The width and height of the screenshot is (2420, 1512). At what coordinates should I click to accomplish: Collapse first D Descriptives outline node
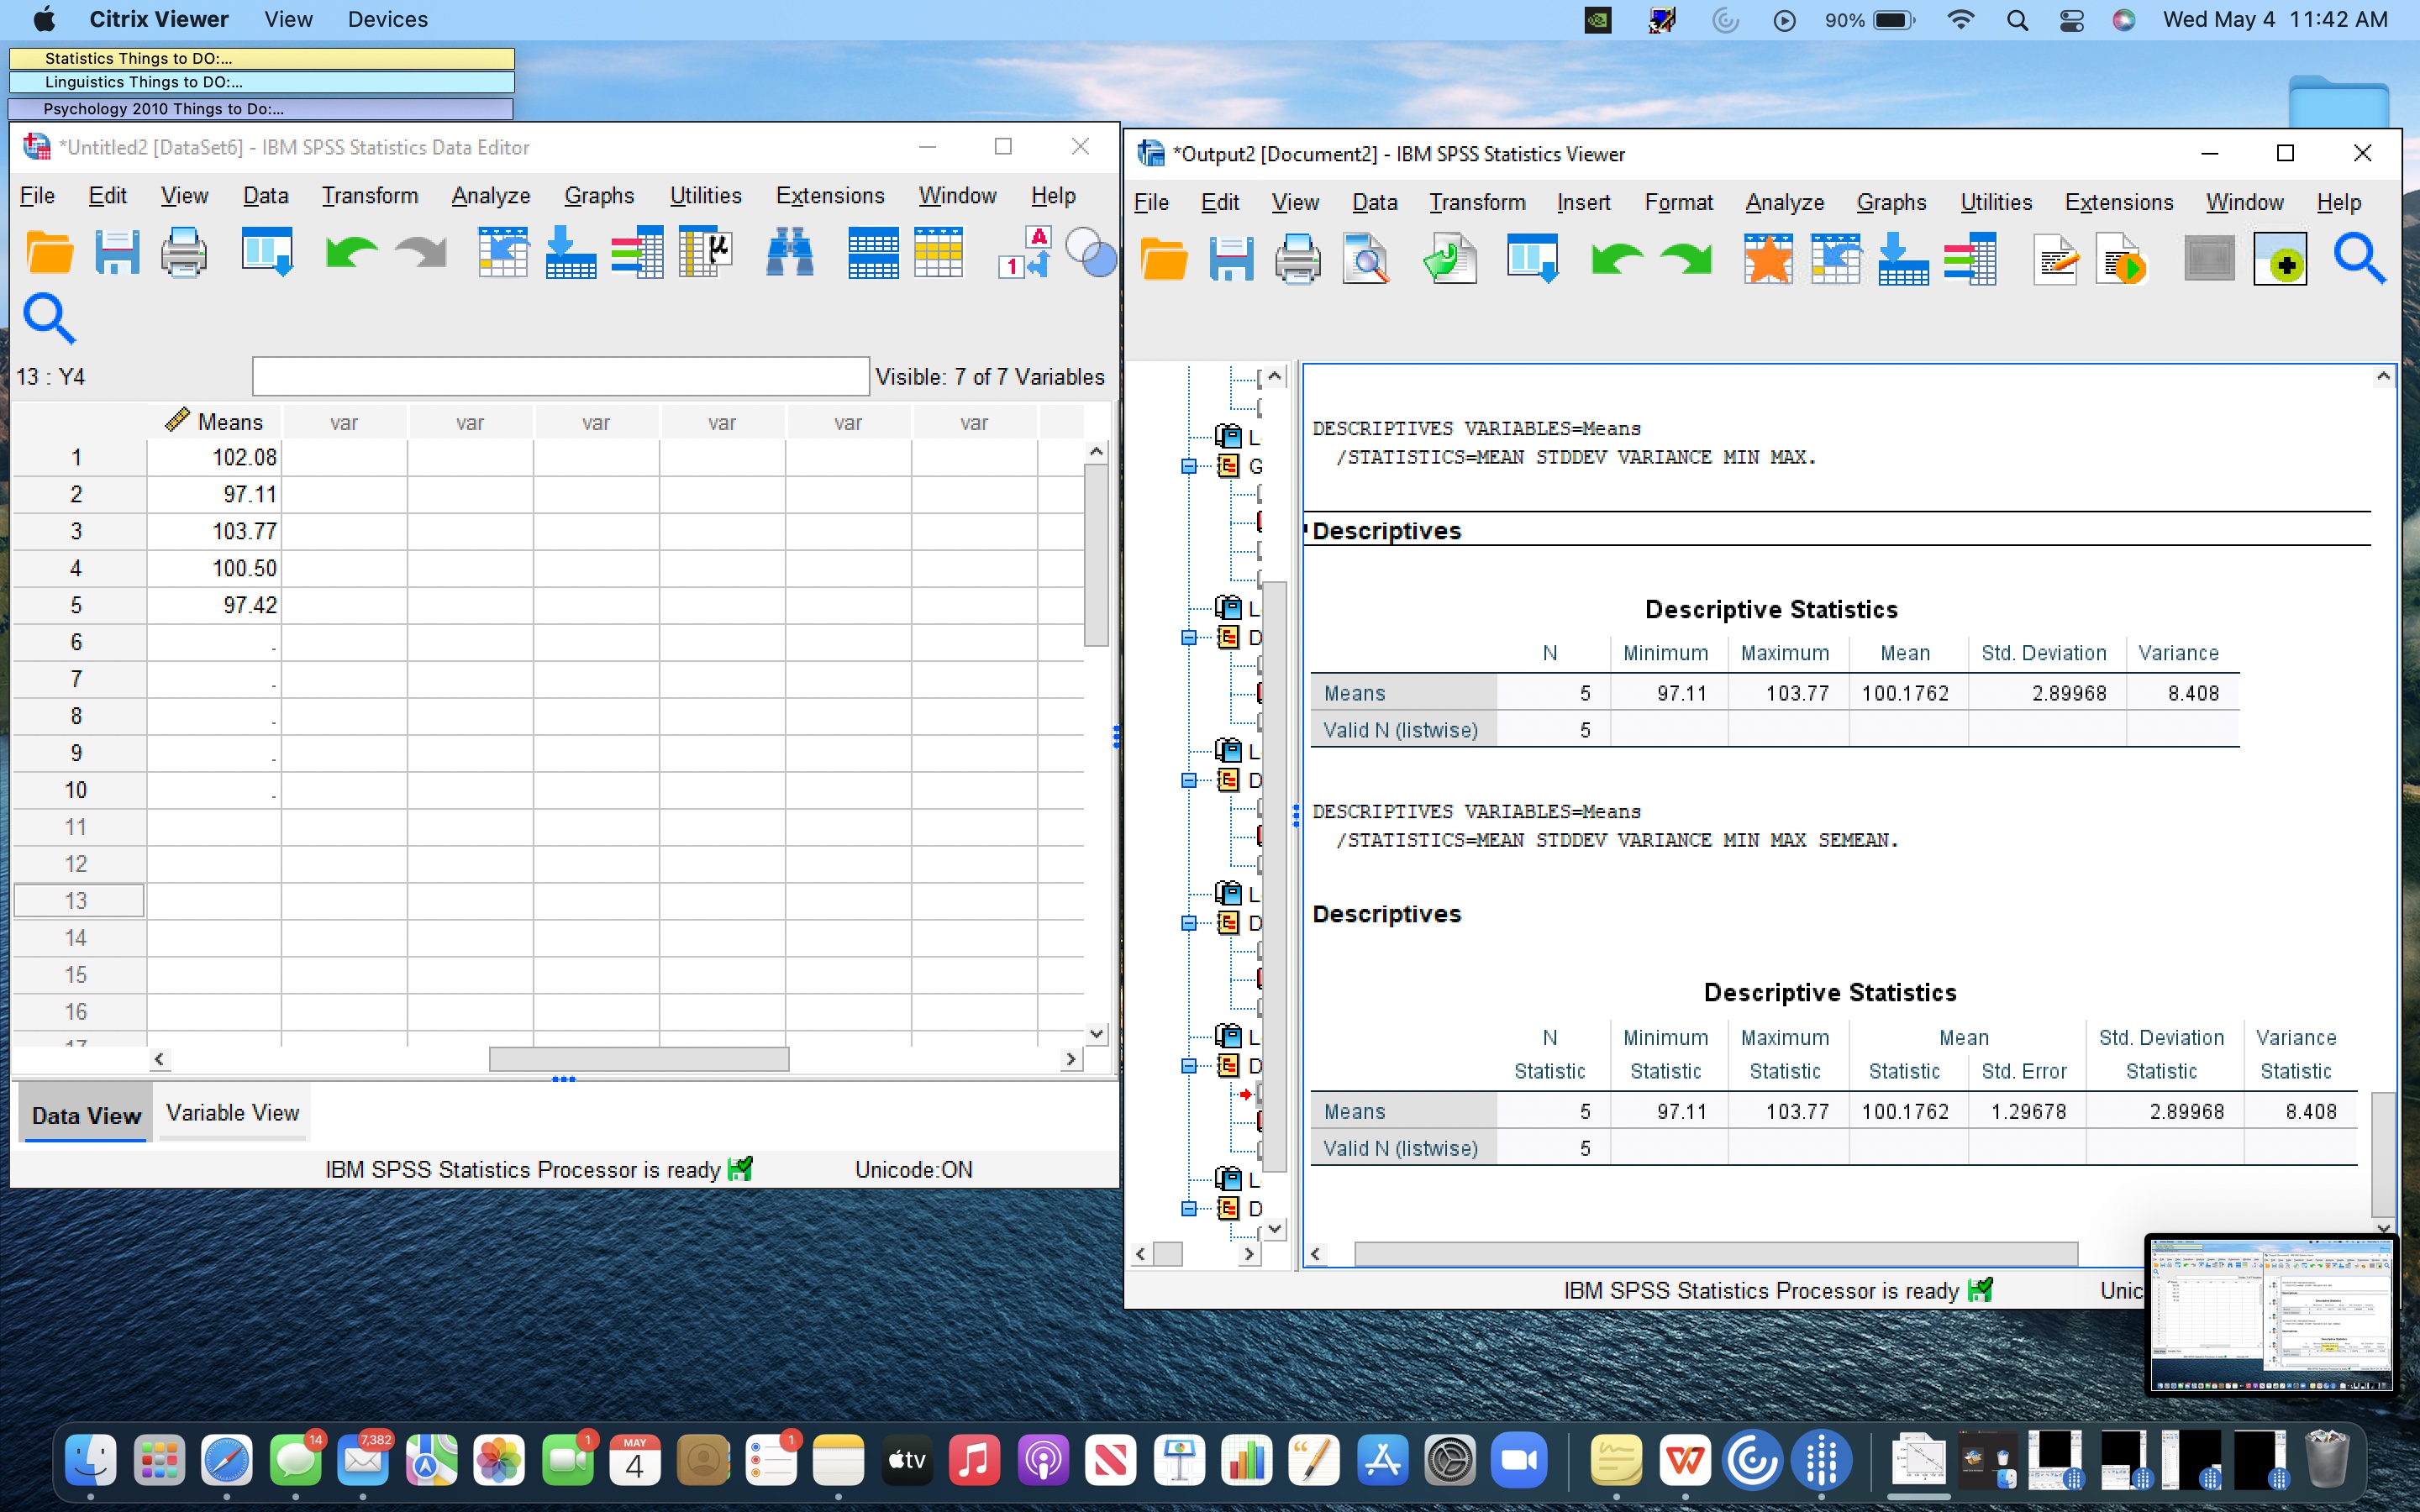[x=1189, y=637]
